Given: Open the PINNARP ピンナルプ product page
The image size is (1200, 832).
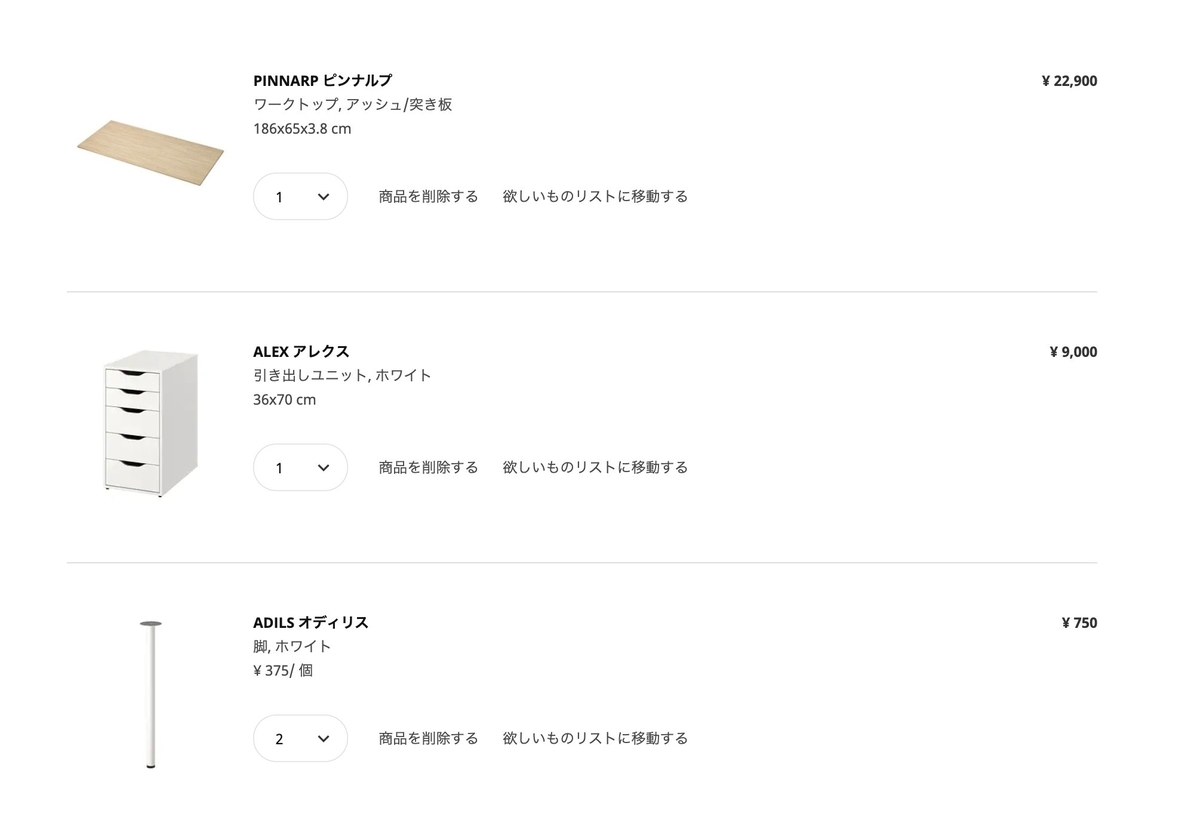Looking at the screenshot, I should tap(322, 80).
